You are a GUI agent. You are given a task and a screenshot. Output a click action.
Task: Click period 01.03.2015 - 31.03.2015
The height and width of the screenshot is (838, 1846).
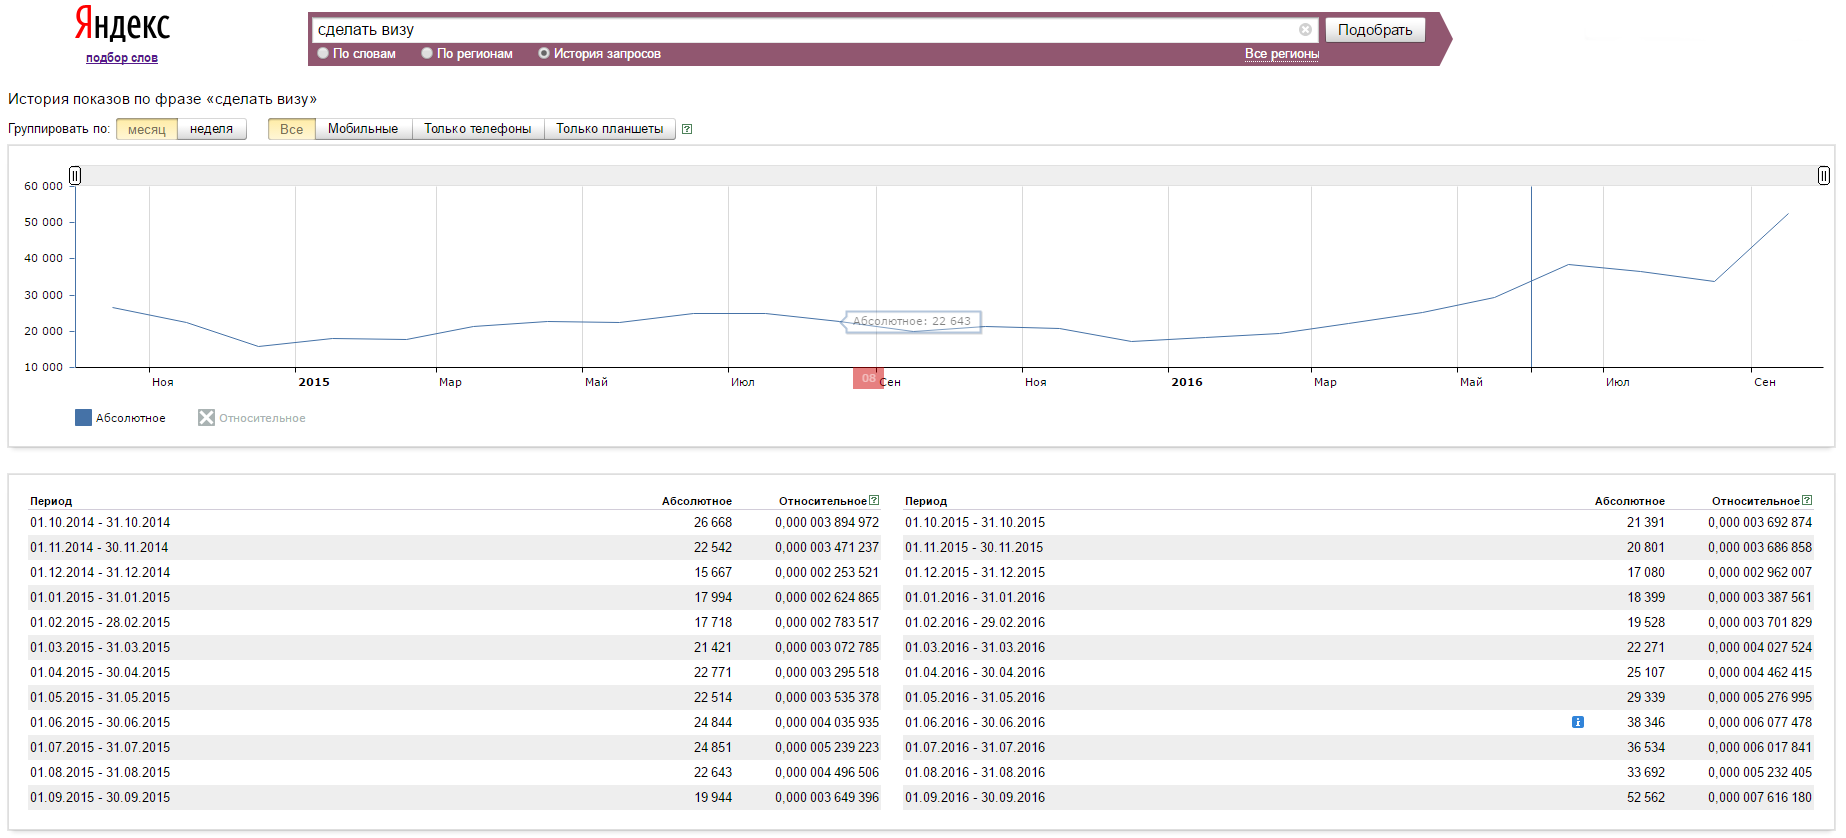click(x=100, y=647)
